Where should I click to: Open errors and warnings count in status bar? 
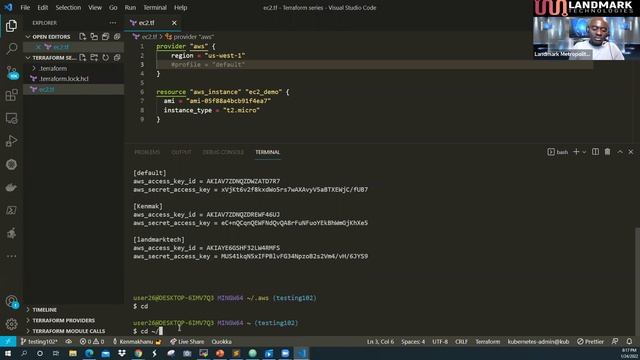(x=92, y=342)
